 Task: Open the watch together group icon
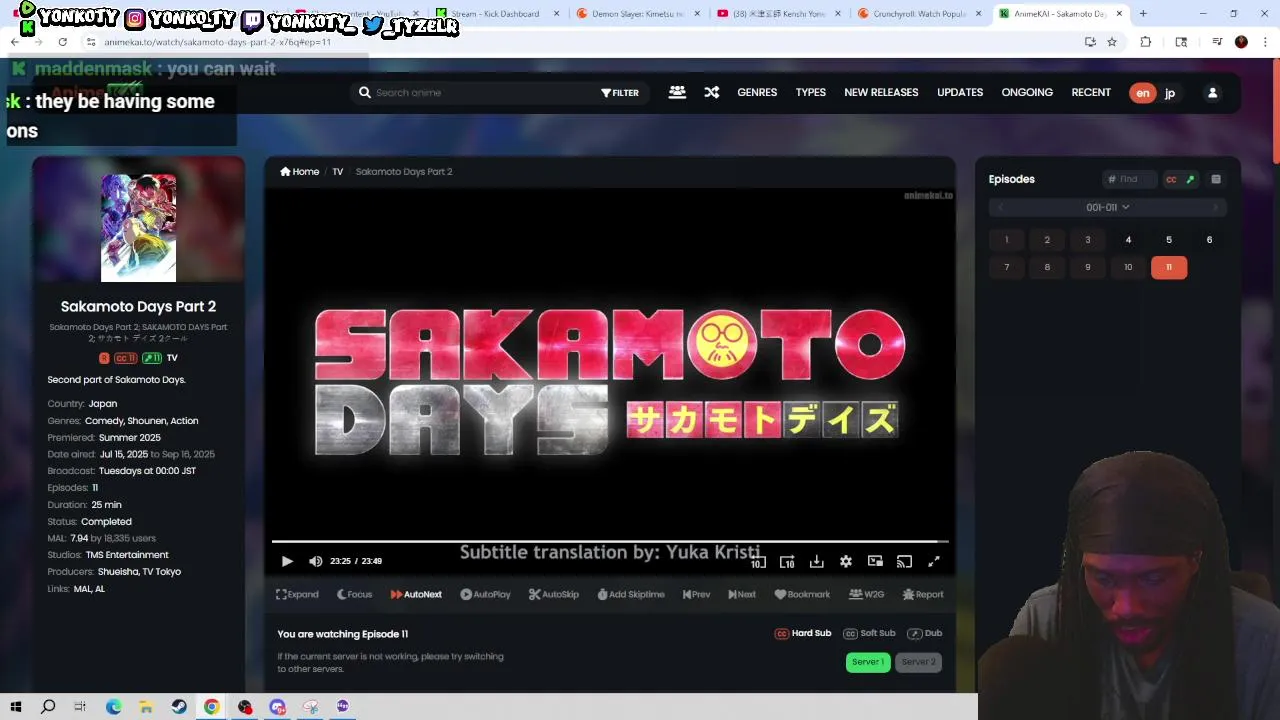click(677, 92)
